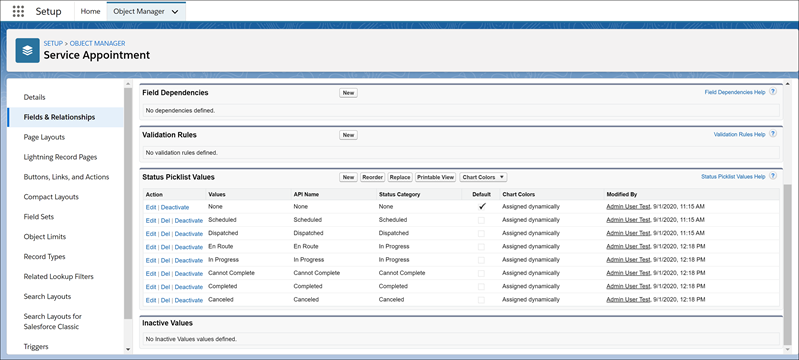
Task: Open Field Dependencies help question mark icon
Action: pos(773,92)
